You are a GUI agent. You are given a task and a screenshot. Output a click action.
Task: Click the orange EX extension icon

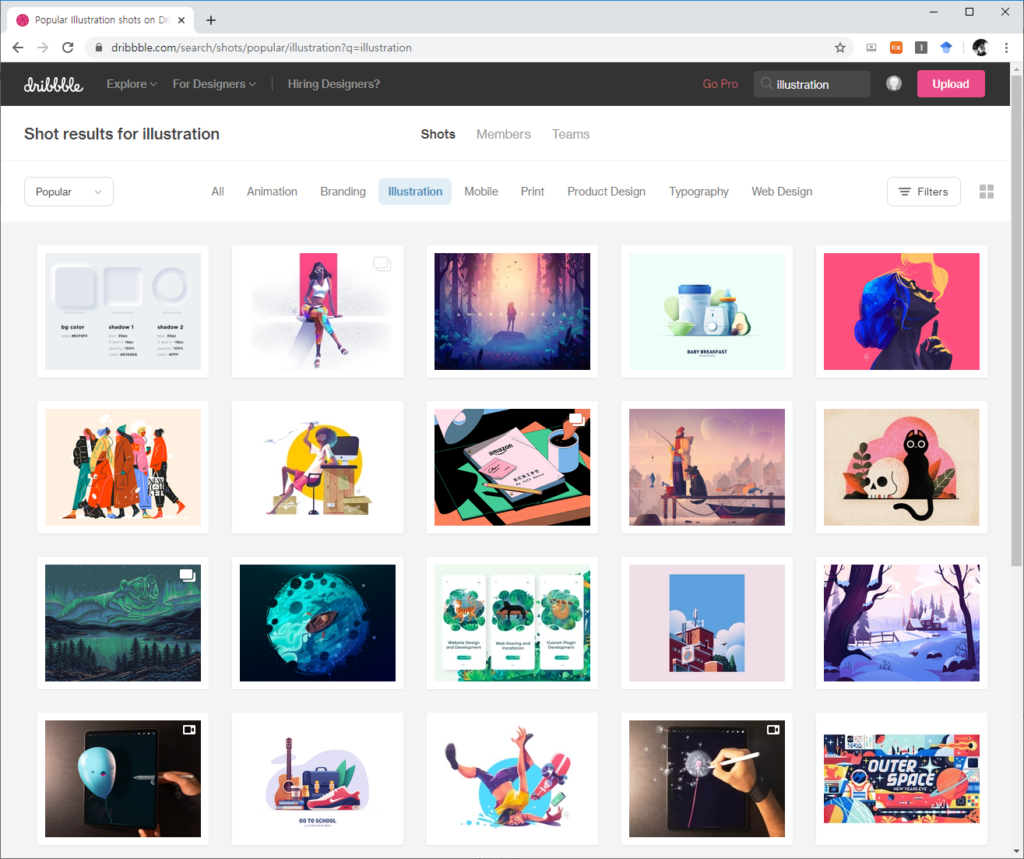pos(896,47)
